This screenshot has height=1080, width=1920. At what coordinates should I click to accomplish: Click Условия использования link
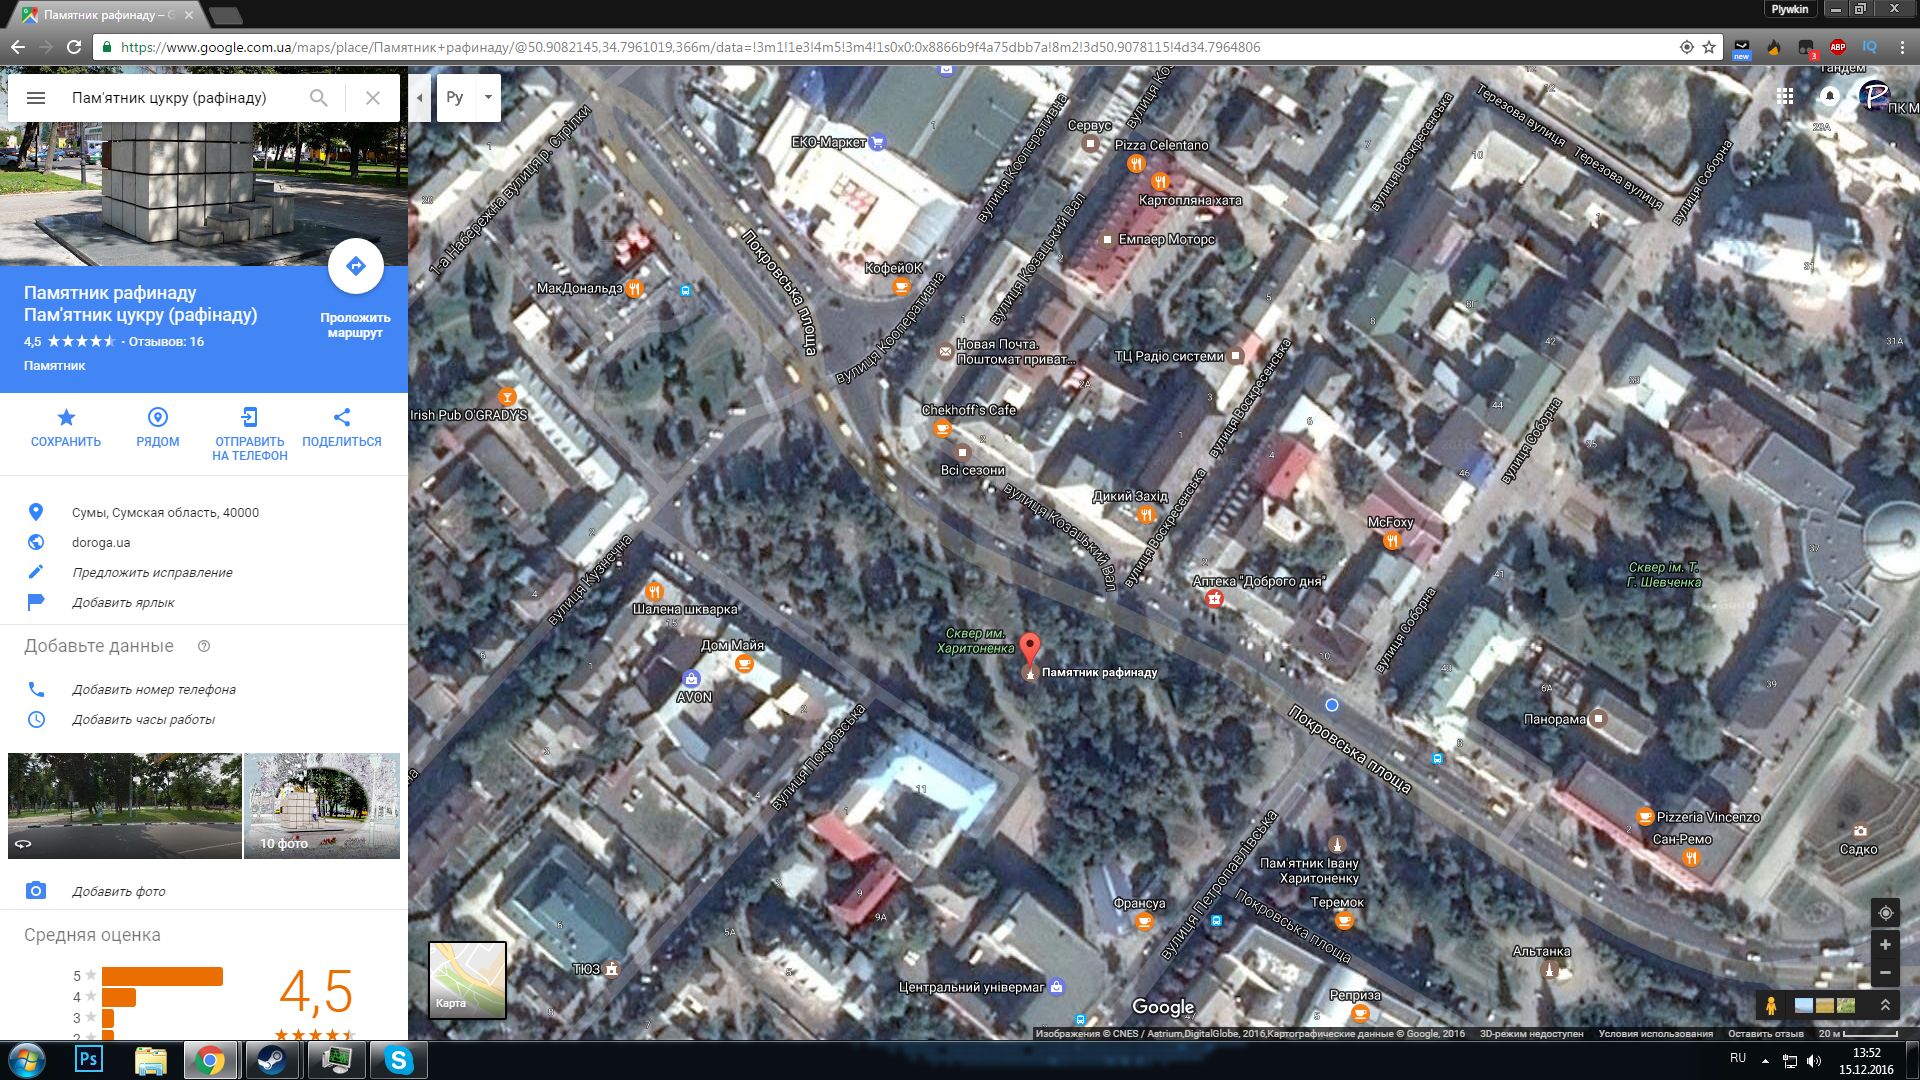click(x=1655, y=1034)
